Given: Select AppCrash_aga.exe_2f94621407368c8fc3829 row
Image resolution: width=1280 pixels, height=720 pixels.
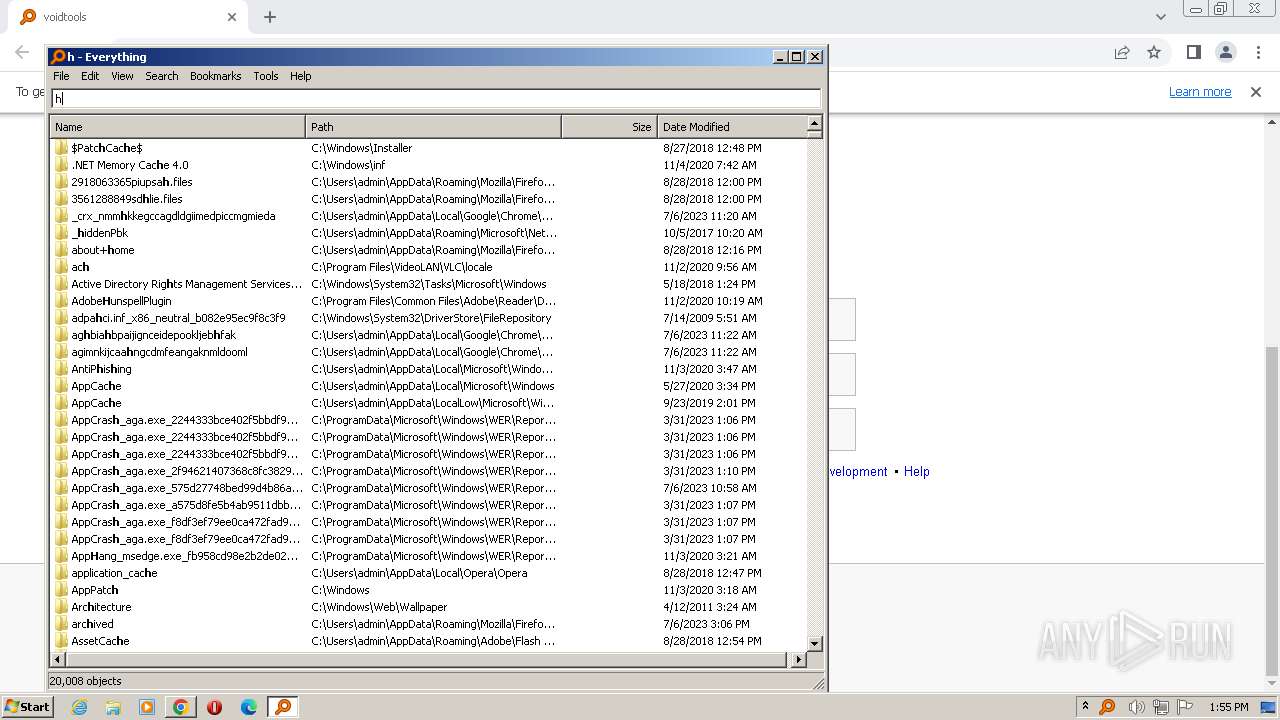Looking at the screenshot, I should 428,471.
